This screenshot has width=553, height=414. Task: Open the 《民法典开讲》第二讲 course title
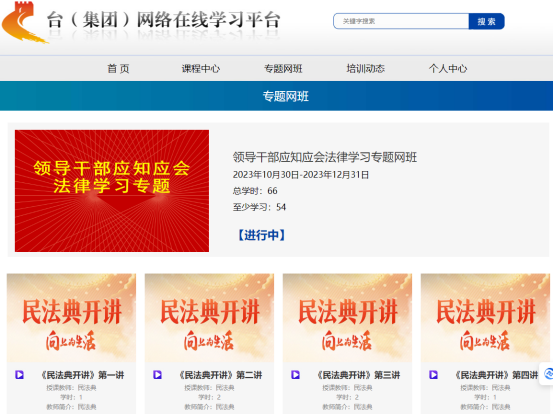[221, 375]
